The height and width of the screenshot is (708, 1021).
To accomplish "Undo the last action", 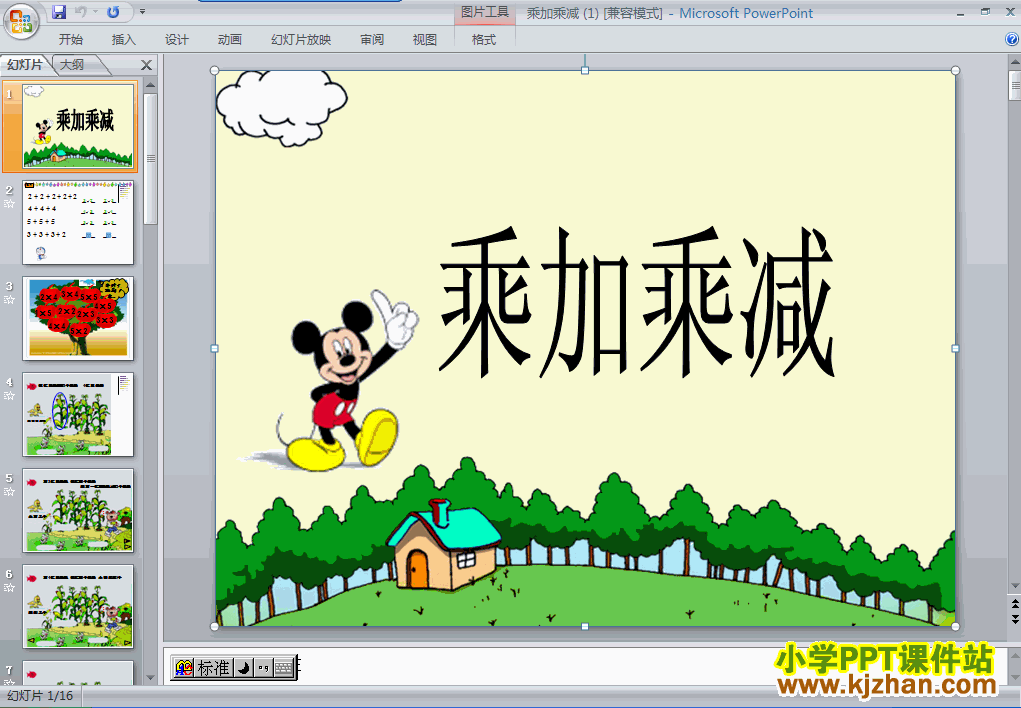I will (81, 12).
